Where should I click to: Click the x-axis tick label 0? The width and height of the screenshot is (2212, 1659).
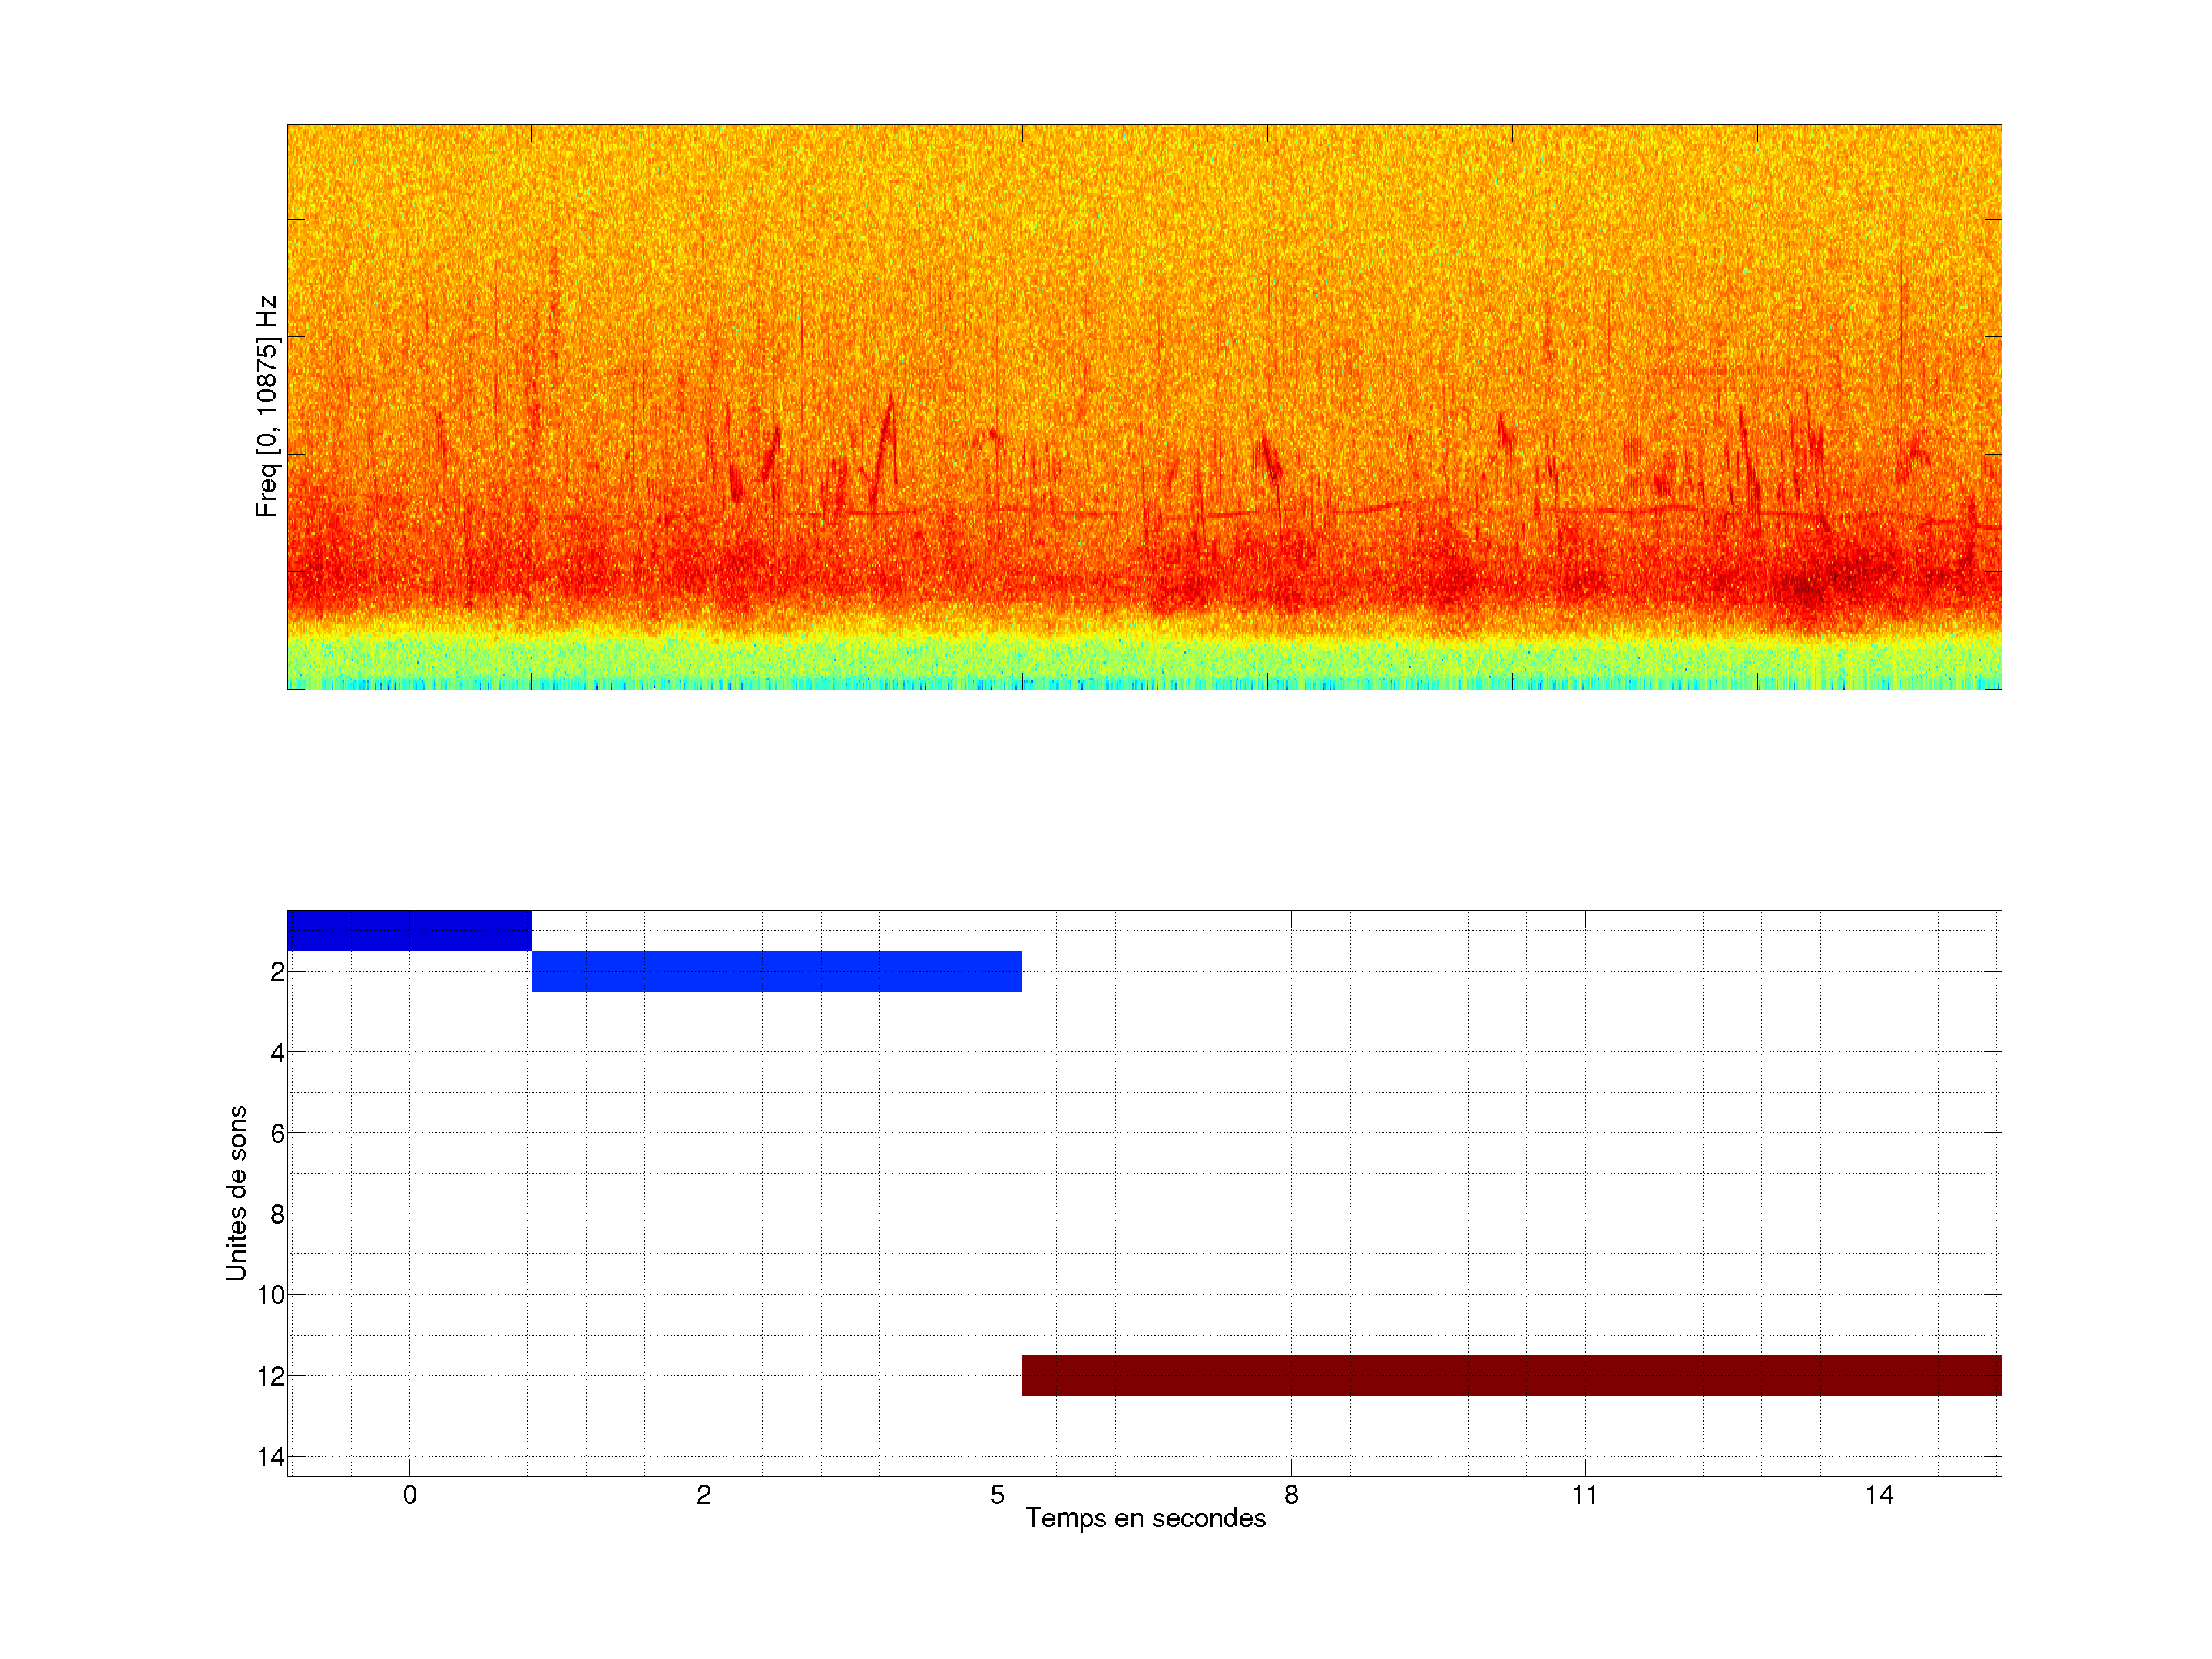[x=410, y=1495]
